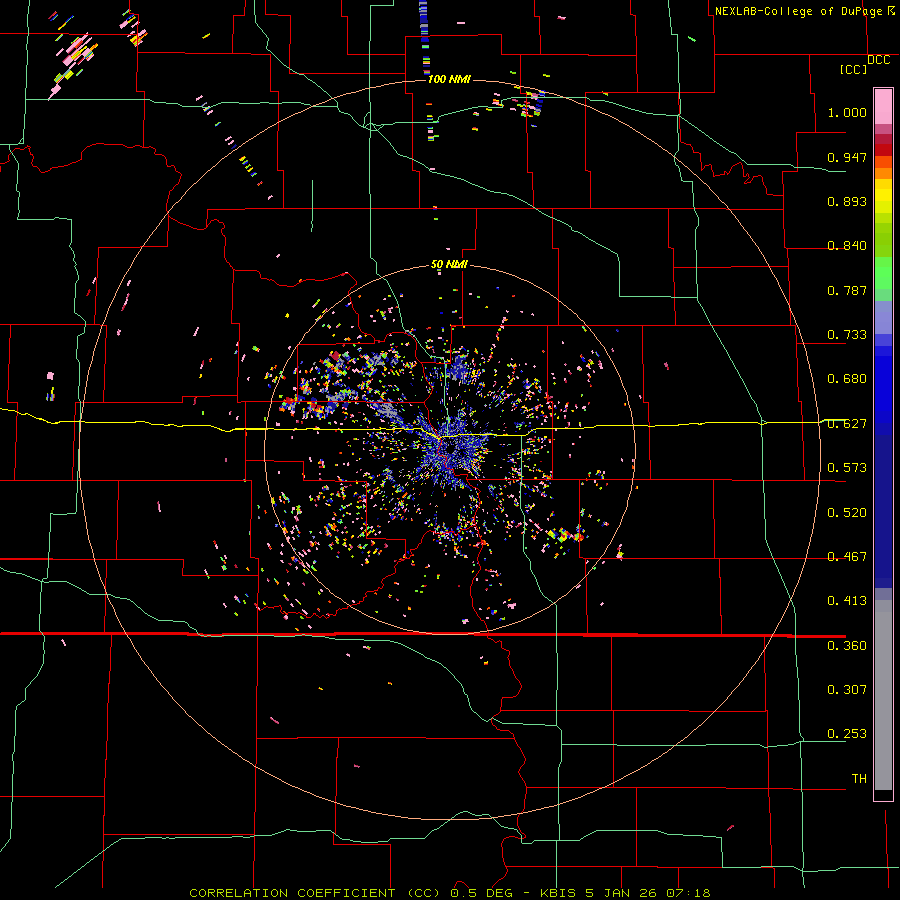Select the 0.627 scale value
Image resolution: width=900 pixels, height=900 pixels.
point(847,424)
